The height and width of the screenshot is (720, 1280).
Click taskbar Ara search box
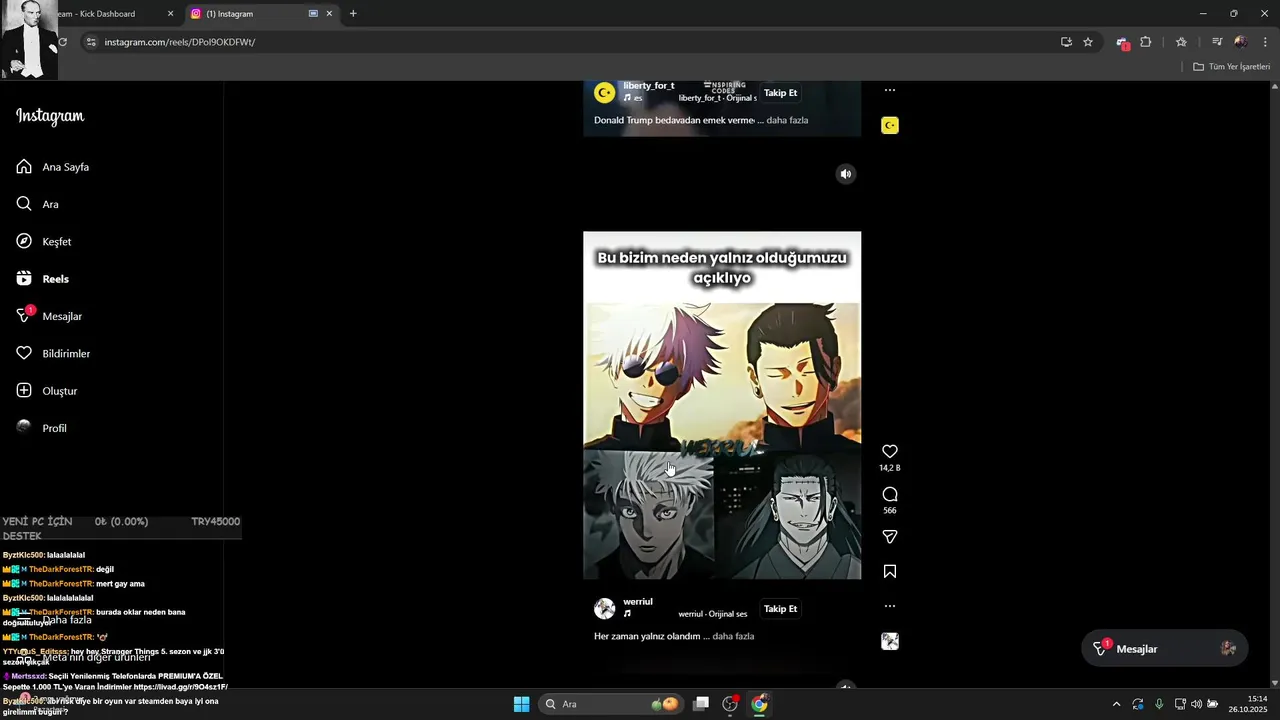(x=610, y=704)
